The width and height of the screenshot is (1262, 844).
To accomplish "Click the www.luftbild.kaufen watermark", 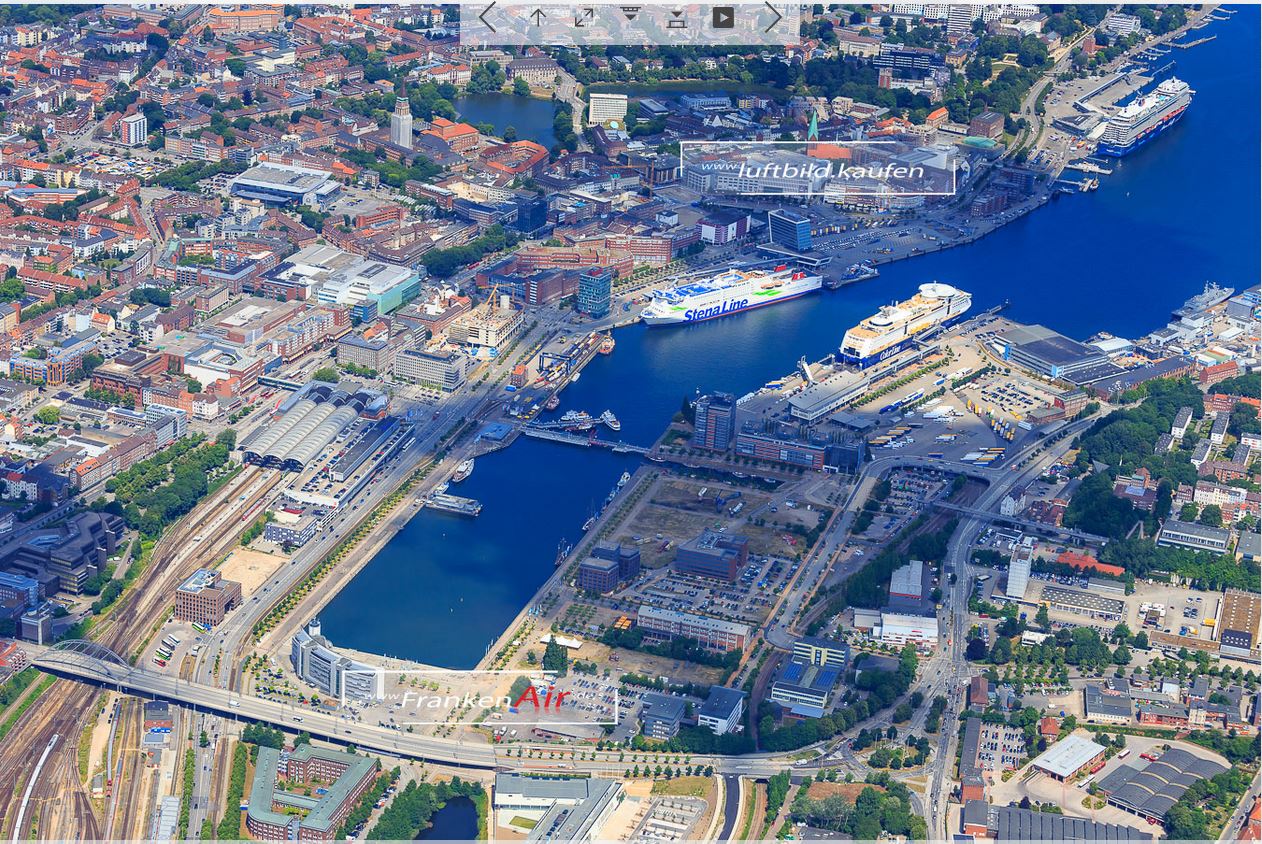I will [x=818, y=169].
